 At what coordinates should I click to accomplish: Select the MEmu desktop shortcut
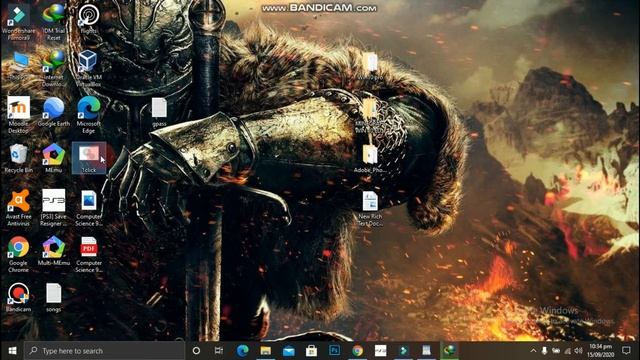click(x=53, y=158)
